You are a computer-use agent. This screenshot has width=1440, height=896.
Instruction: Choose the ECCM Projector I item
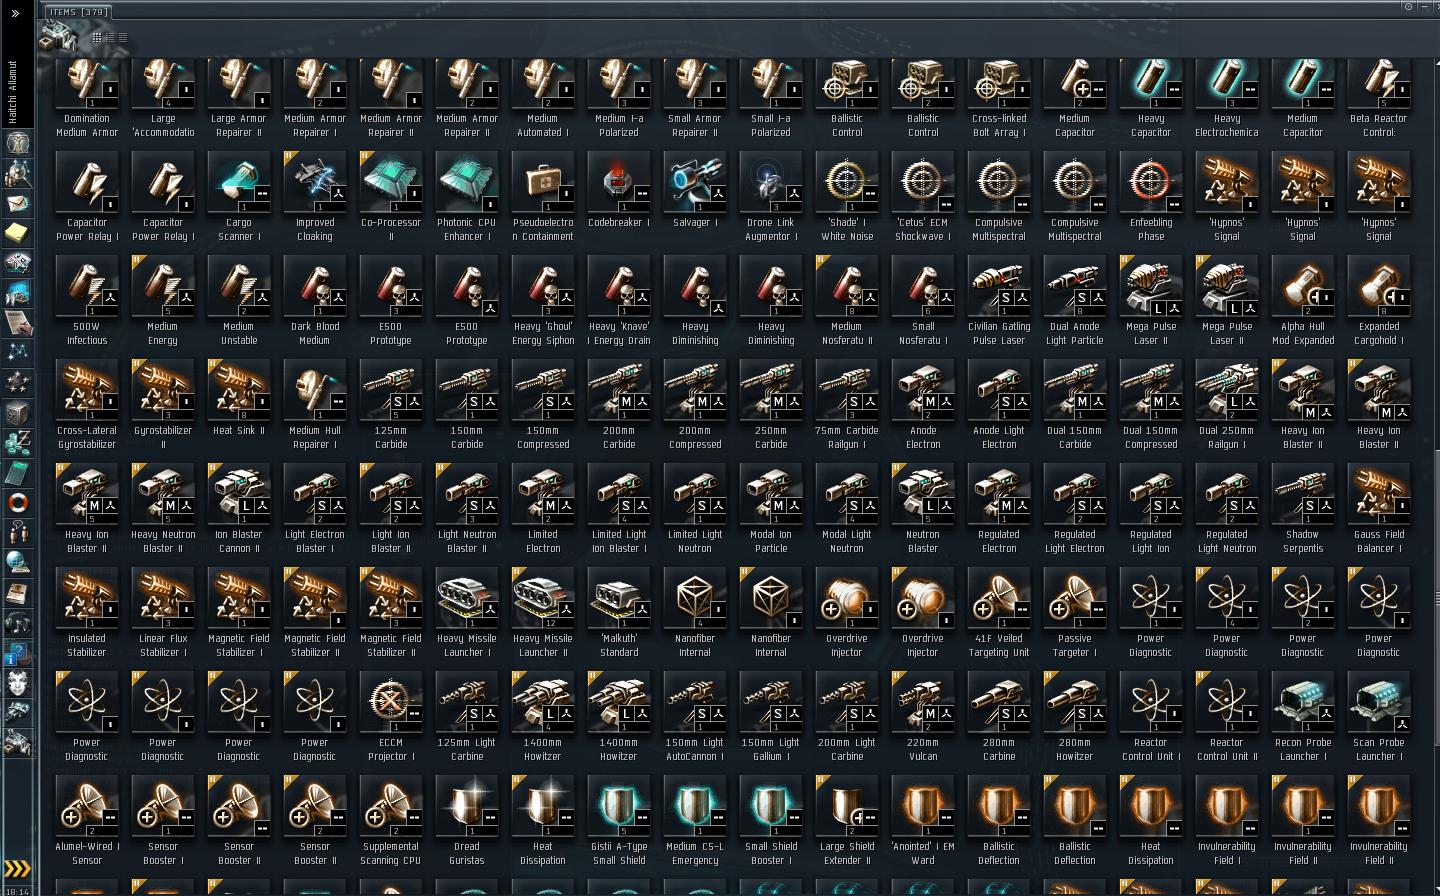pyautogui.click(x=390, y=717)
